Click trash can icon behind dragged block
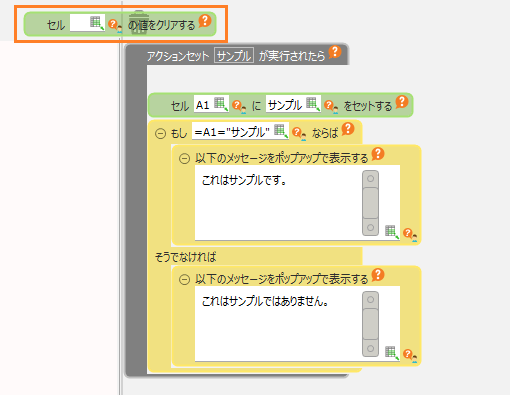510x395 pixels. 139,22
